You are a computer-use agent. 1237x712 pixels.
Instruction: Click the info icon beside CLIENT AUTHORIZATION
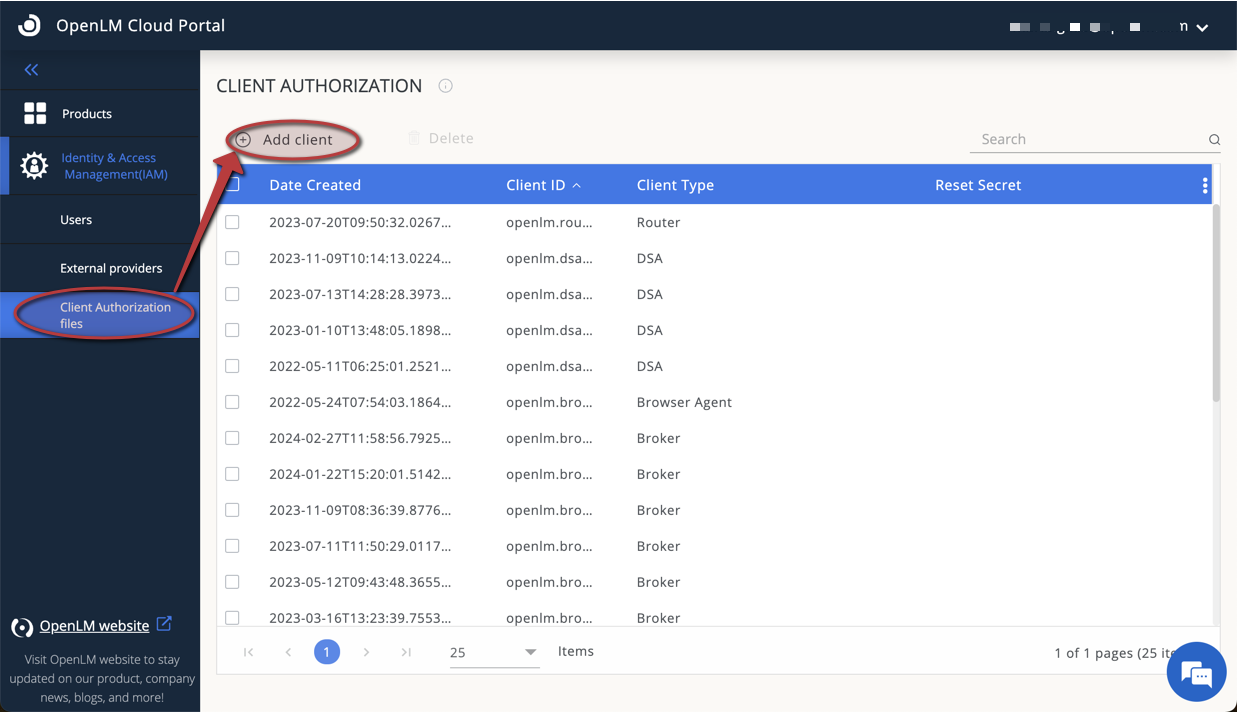(x=444, y=86)
